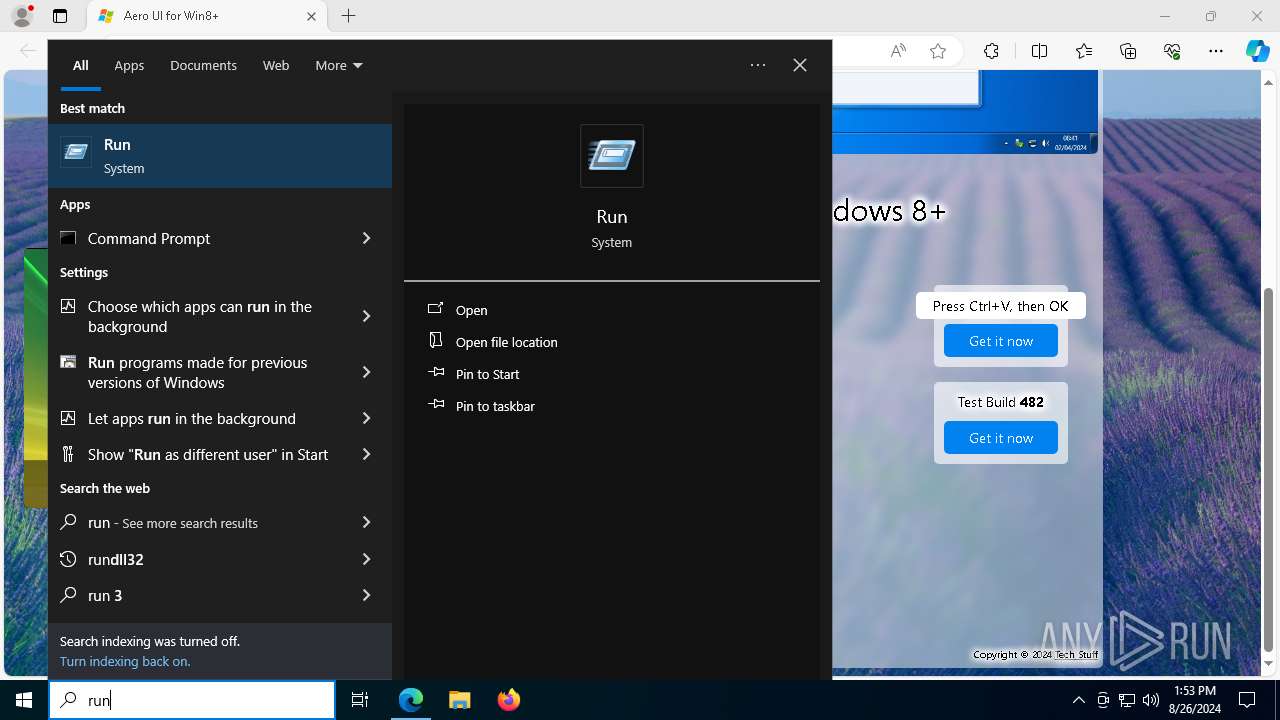Open Edge Collections icon
The image size is (1280, 720).
1128,51
